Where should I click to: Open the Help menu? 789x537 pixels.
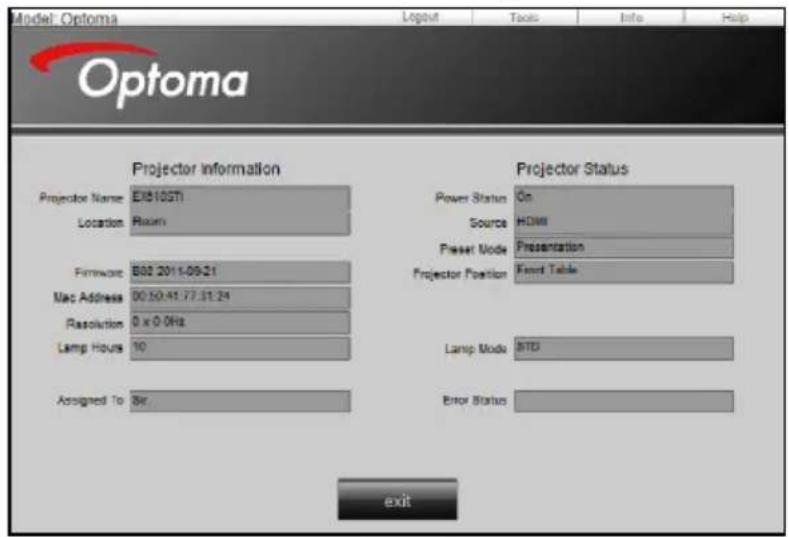click(x=735, y=18)
